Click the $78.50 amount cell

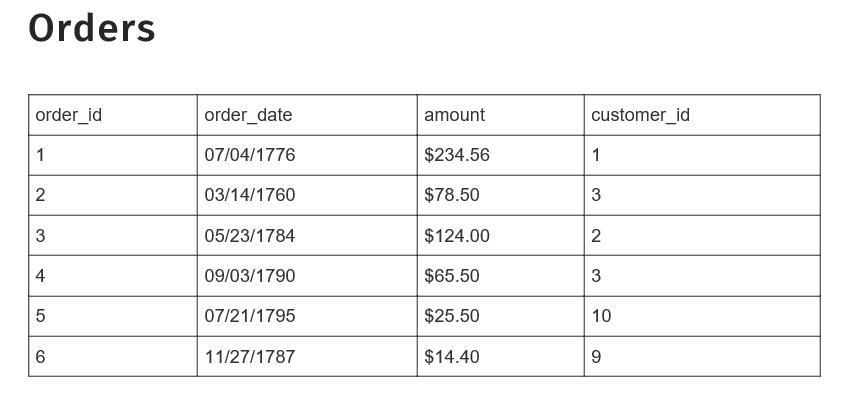click(x=452, y=195)
